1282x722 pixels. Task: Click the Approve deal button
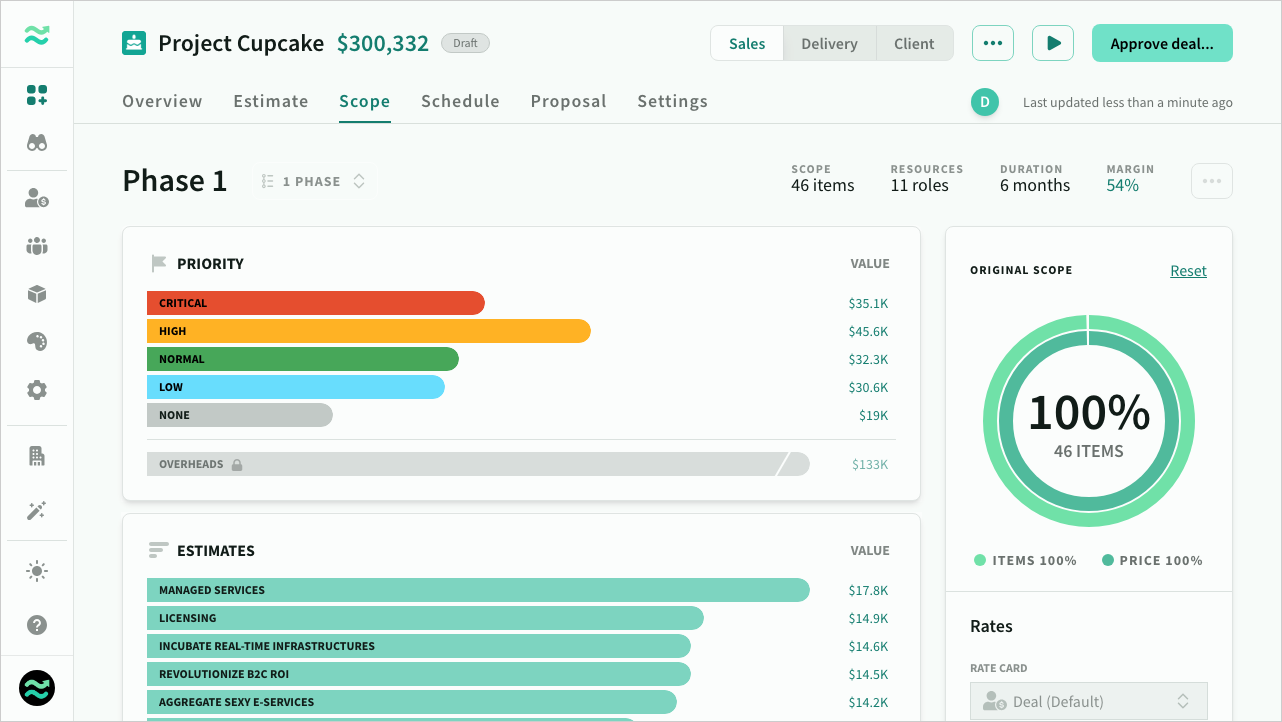click(1161, 44)
